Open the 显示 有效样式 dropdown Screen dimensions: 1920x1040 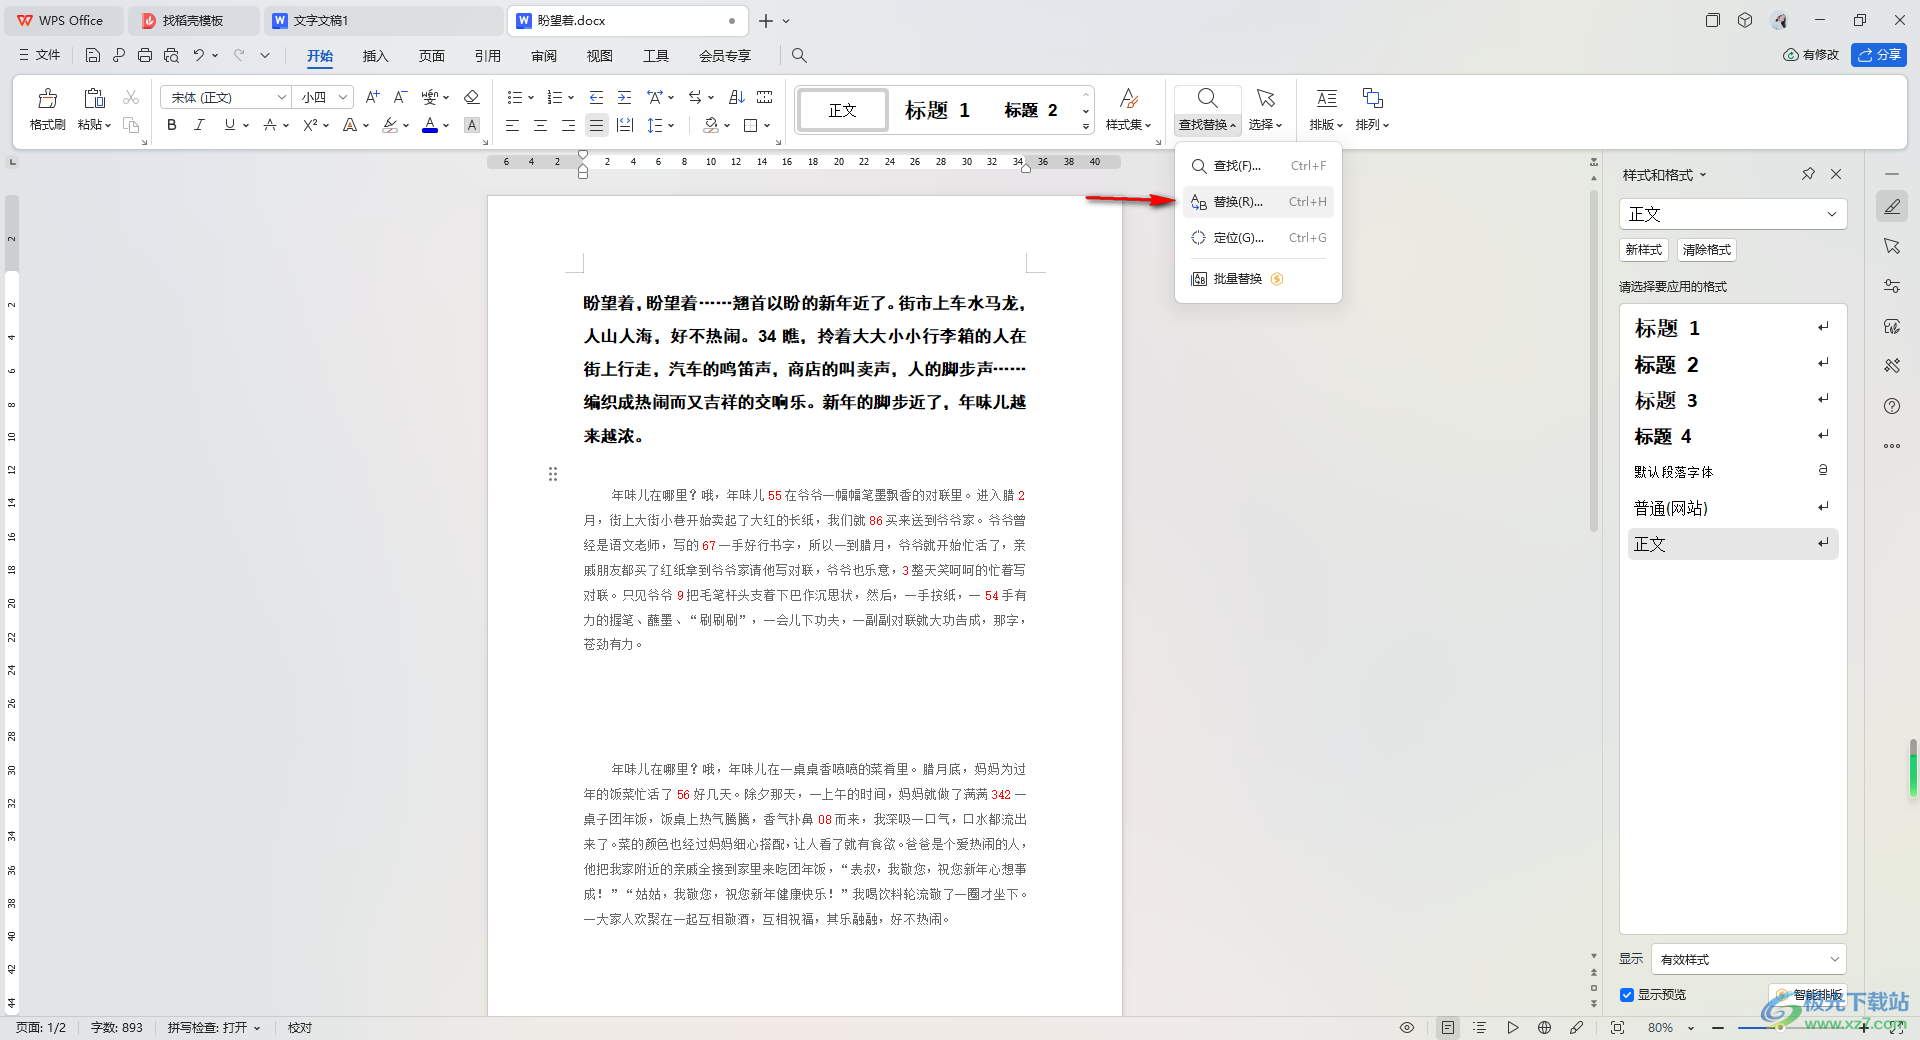click(x=1749, y=959)
